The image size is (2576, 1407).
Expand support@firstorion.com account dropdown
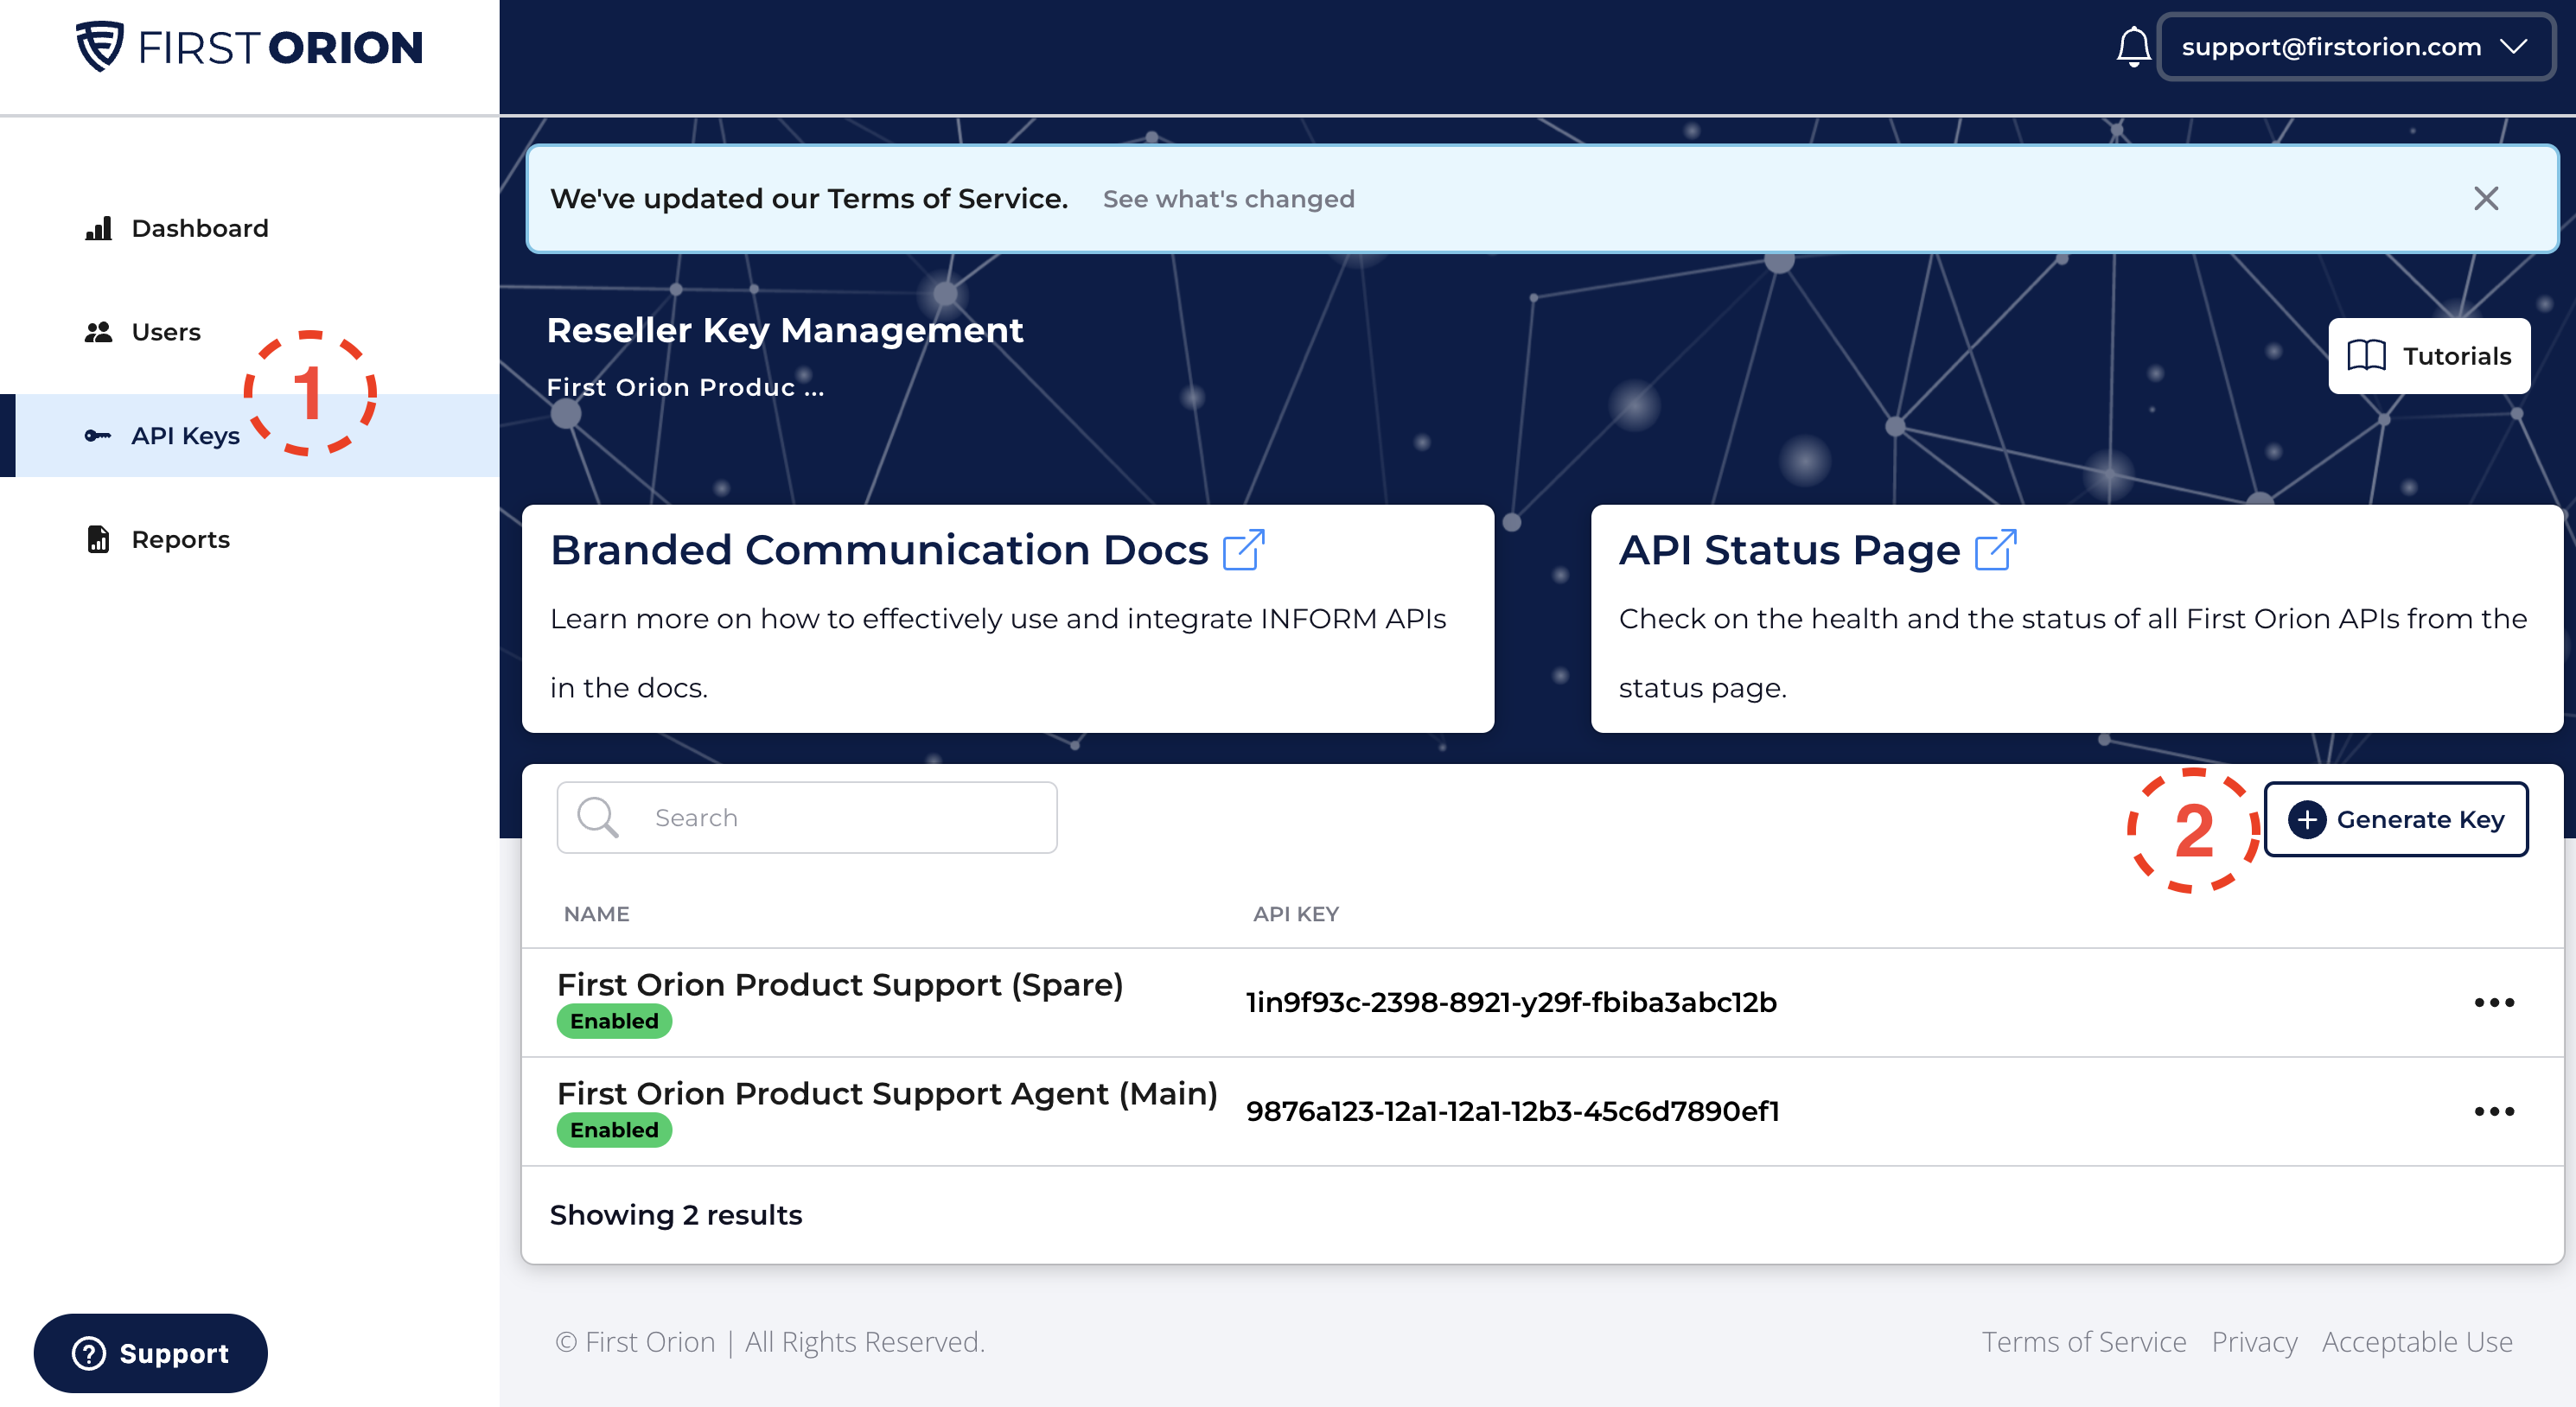[x=2355, y=47]
